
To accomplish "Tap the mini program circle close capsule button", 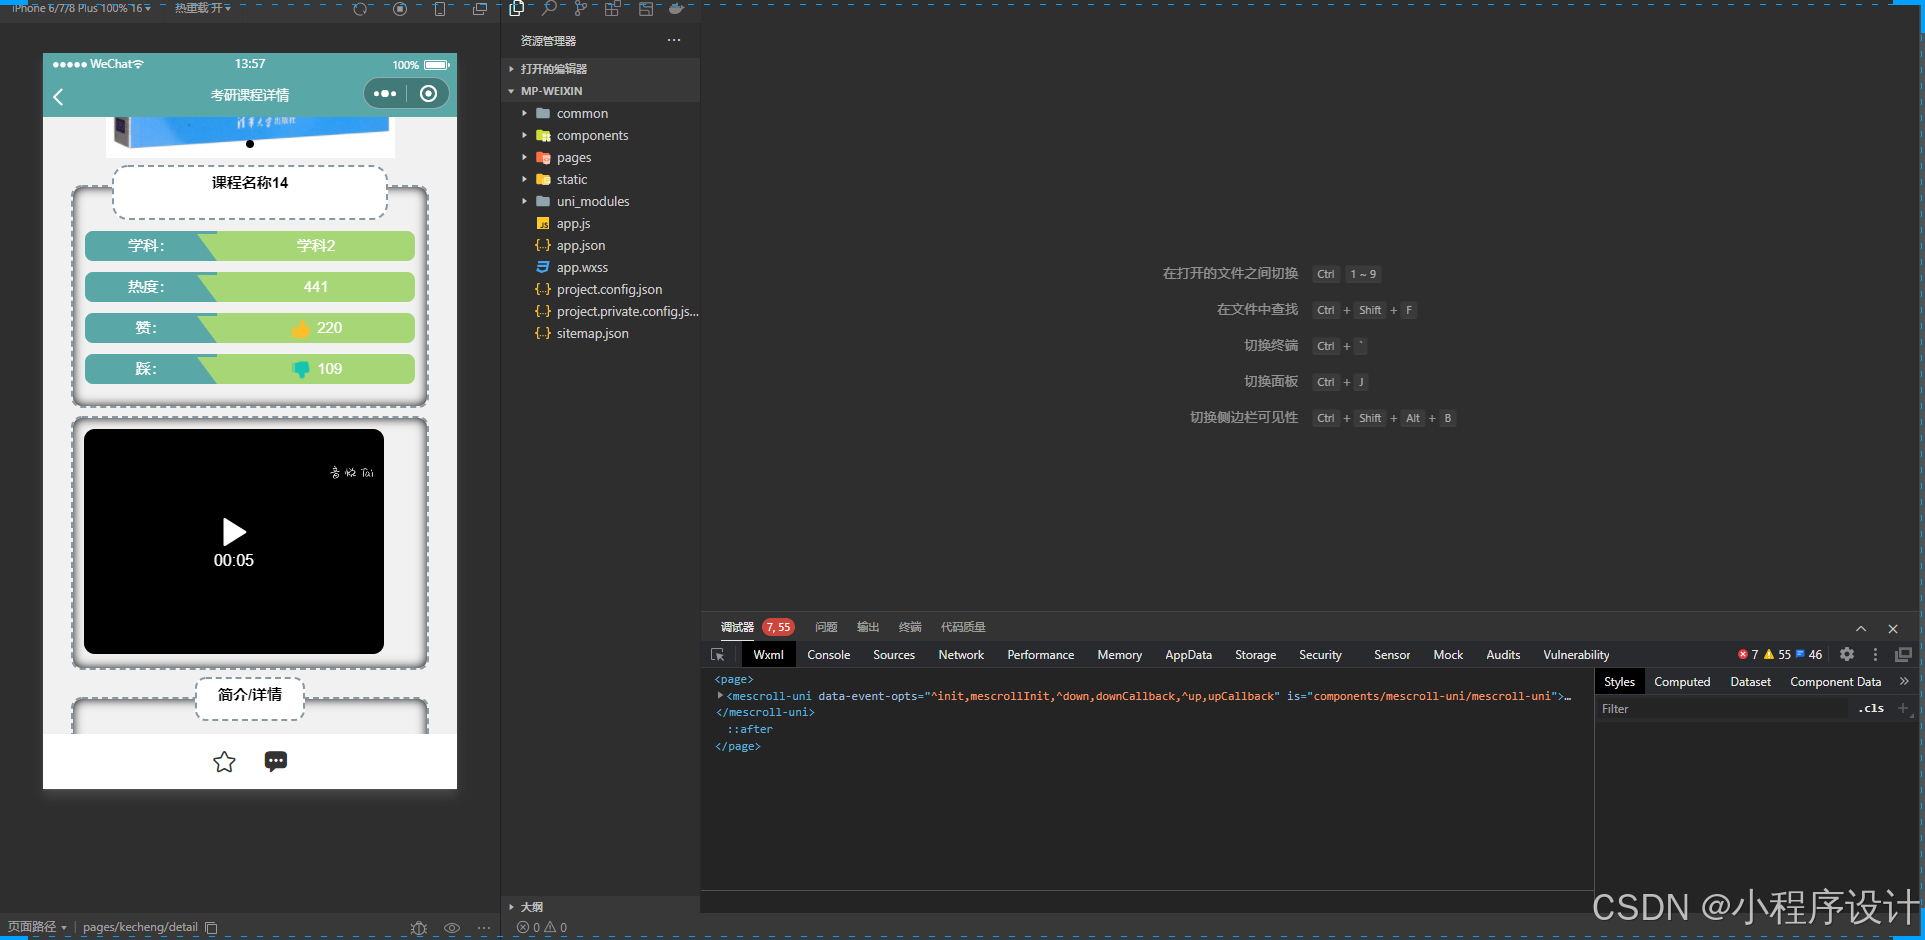I will click(x=429, y=94).
